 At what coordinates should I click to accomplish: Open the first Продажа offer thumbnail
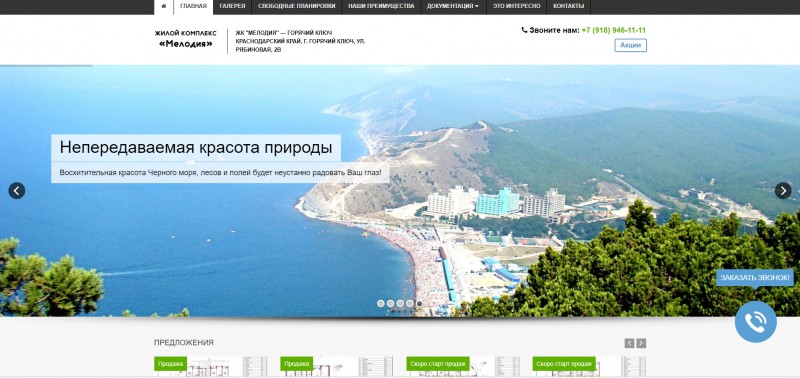(x=211, y=366)
